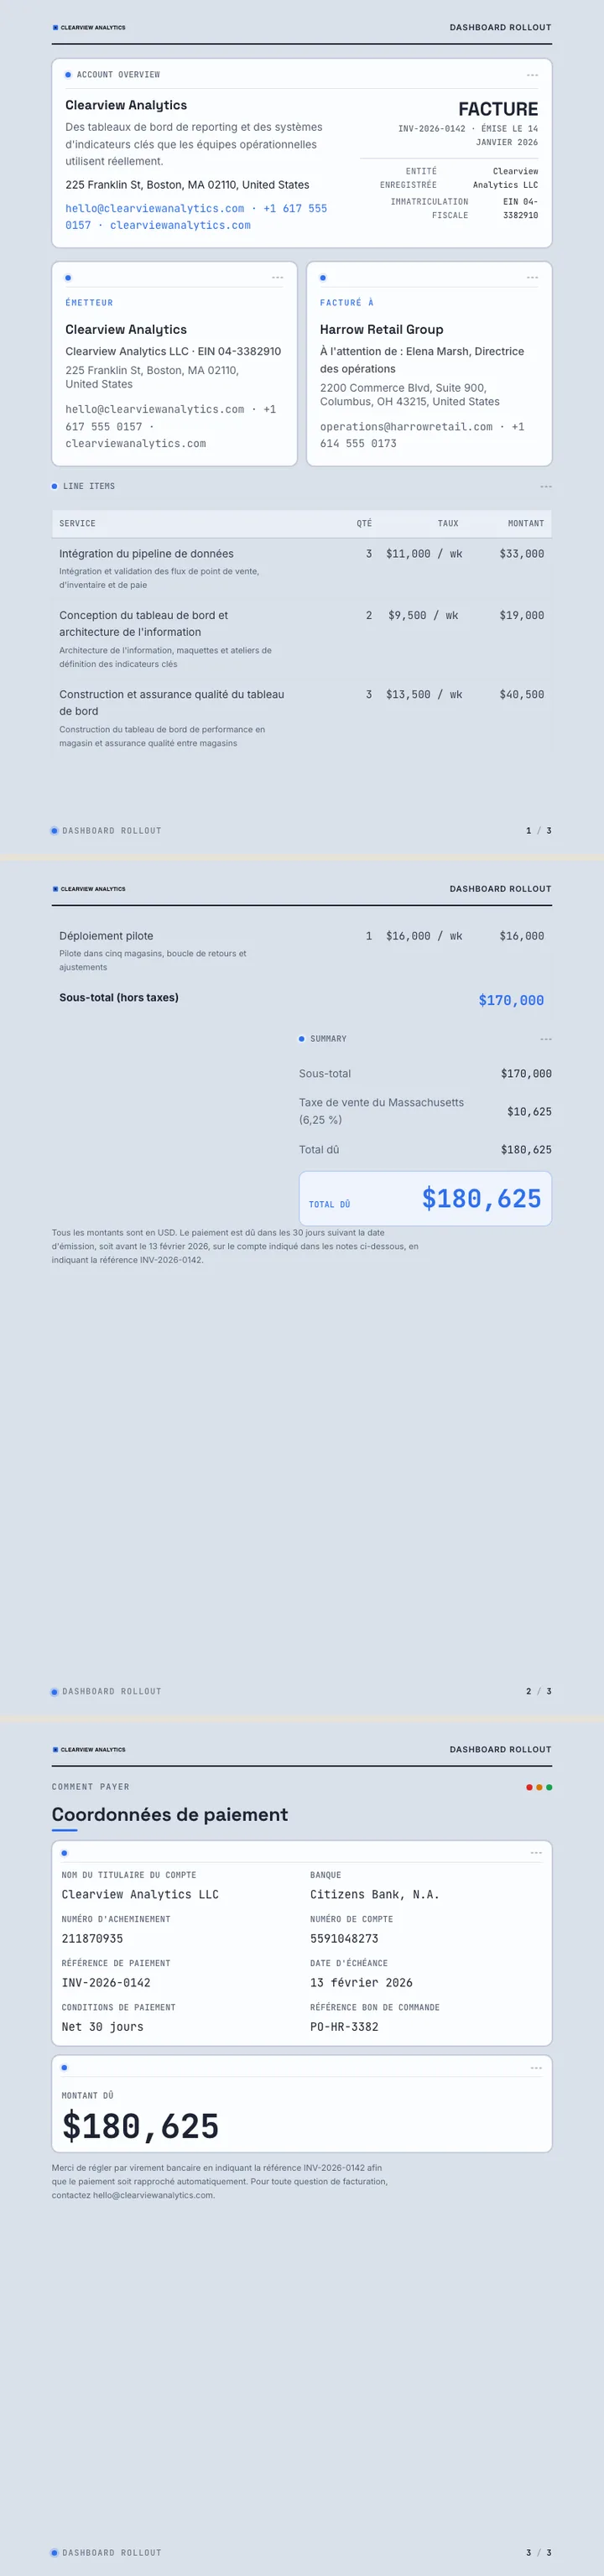Open the dashes menu beside SUMMARY heading
Image resolution: width=604 pixels, height=2576 pixels.
(x=546, y=1039)
